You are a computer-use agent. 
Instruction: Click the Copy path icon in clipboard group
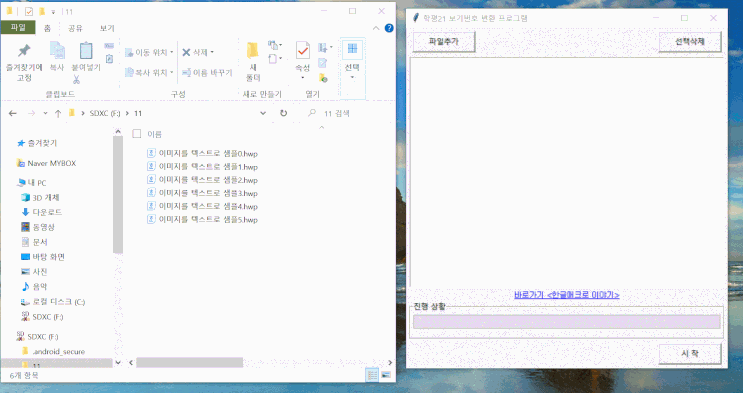tap(109, 46)
